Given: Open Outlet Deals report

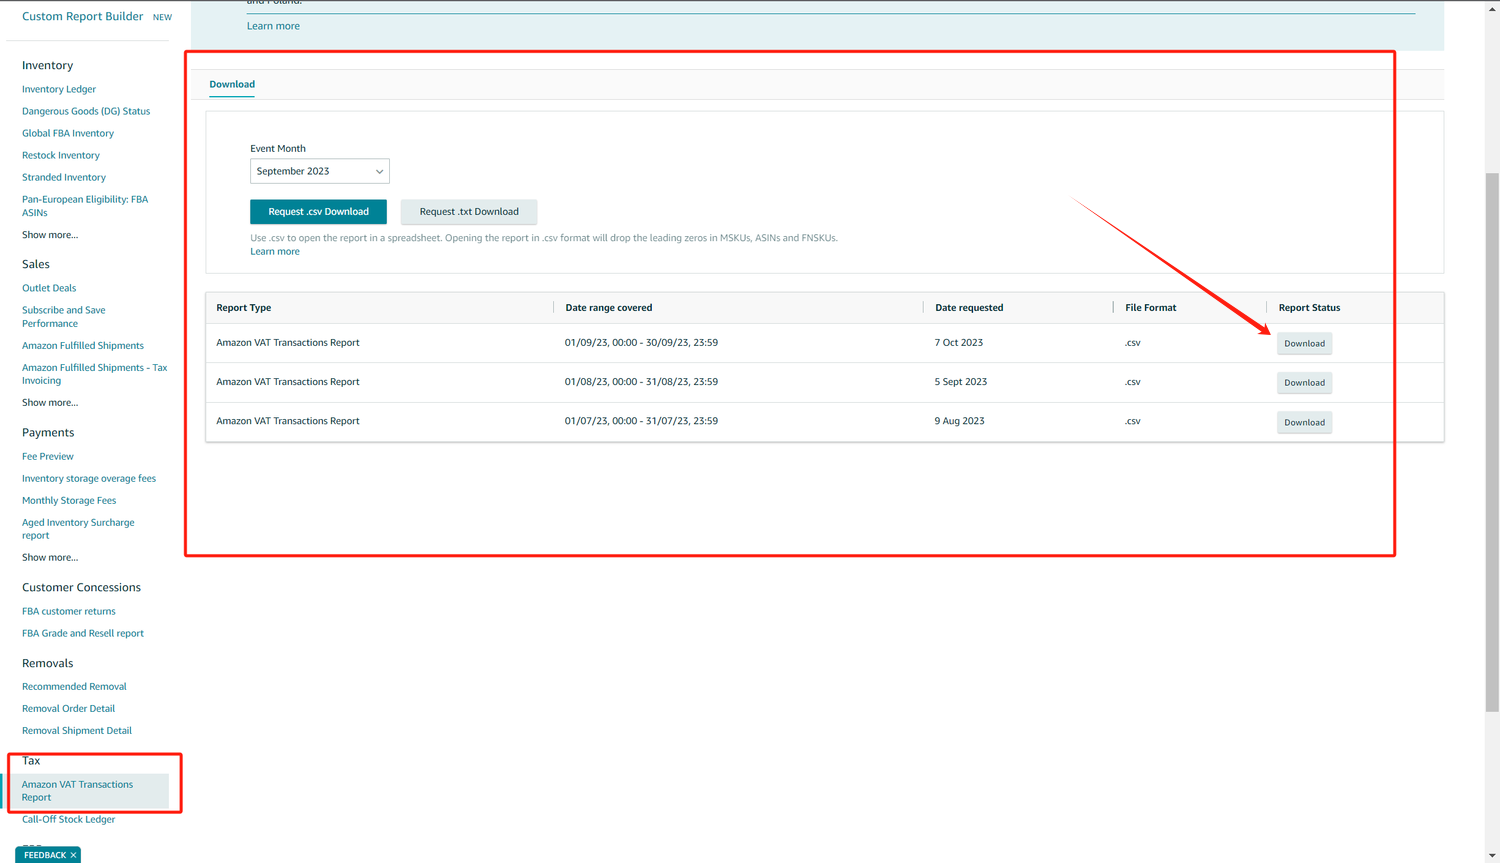Looking at the screenshot, I should (49, 288).
